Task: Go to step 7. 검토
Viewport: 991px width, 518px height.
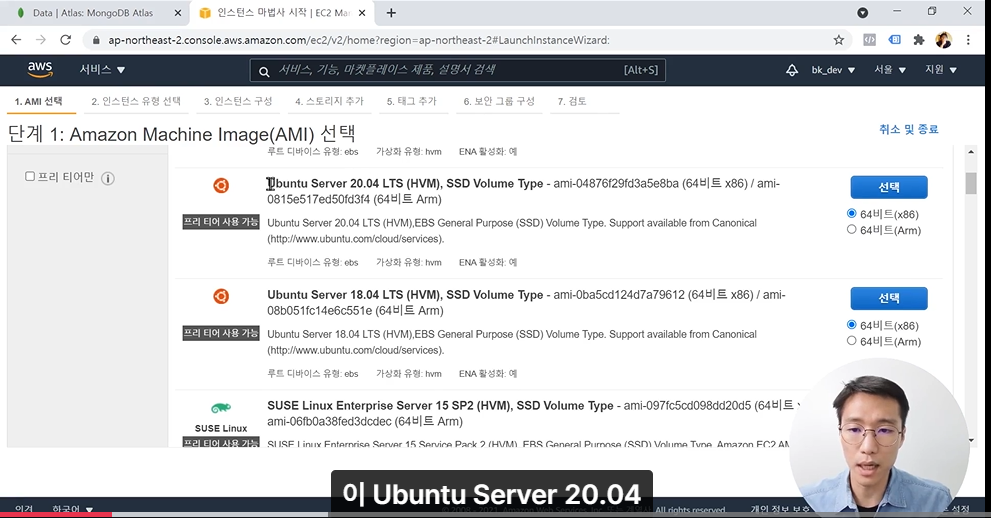Action: (572, 101)
